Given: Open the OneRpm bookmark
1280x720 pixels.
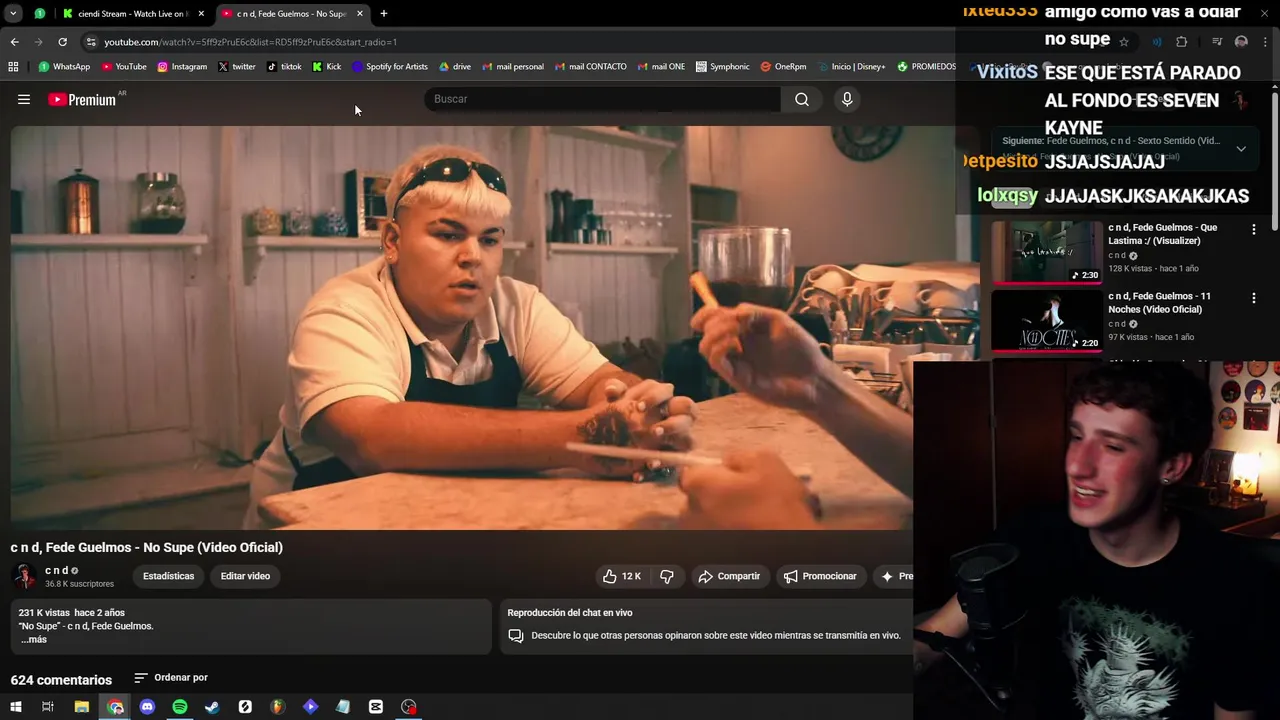Looking at the screenshot, I should click(783, 67).
